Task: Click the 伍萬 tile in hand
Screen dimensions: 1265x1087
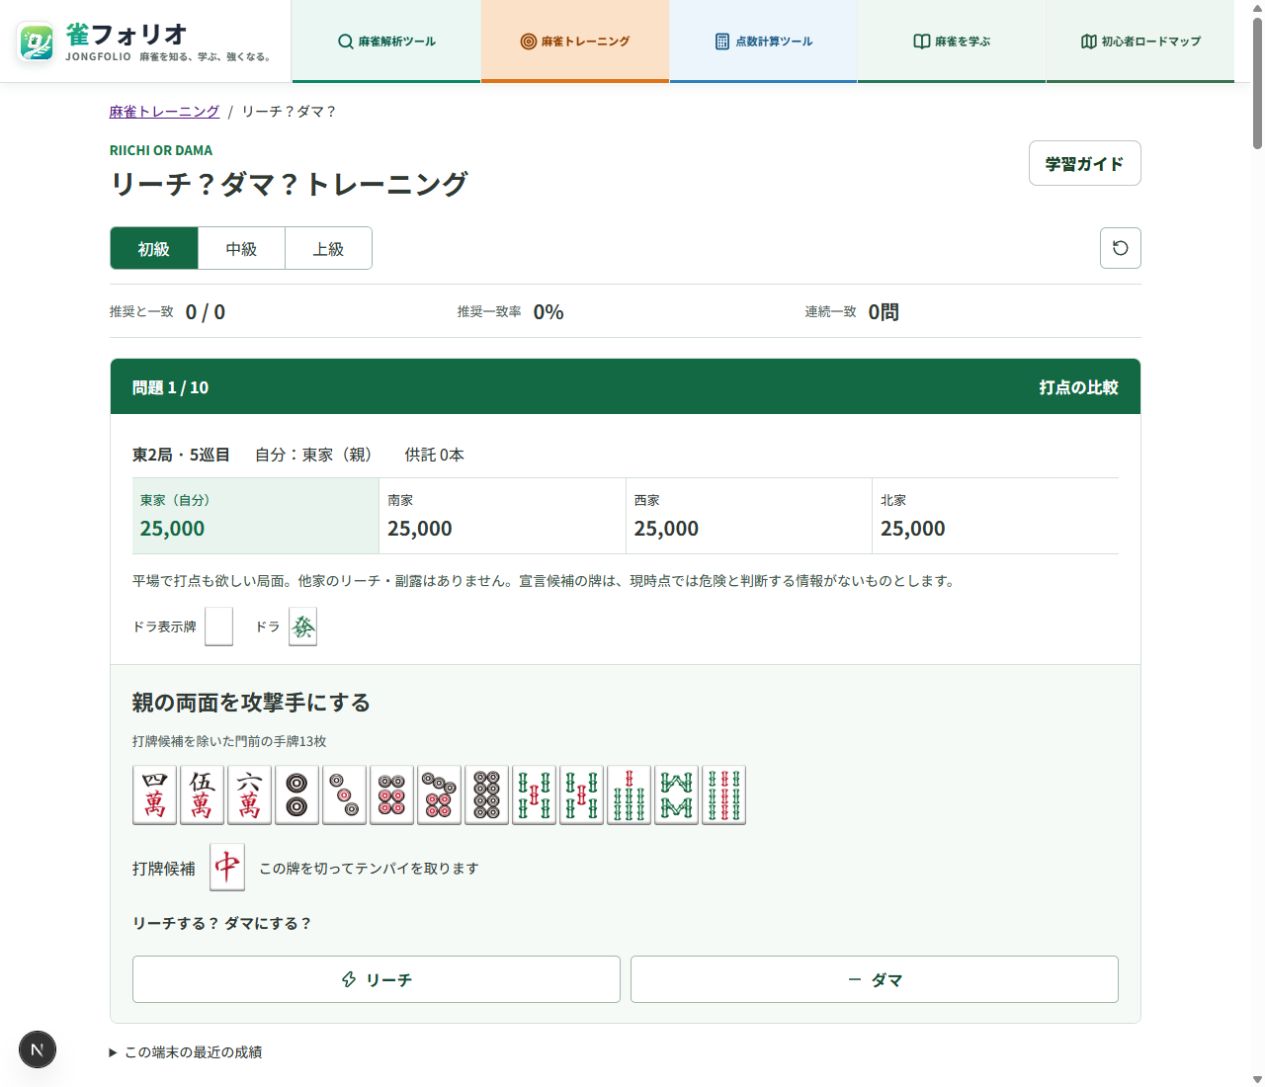Action: coord(202,795)
